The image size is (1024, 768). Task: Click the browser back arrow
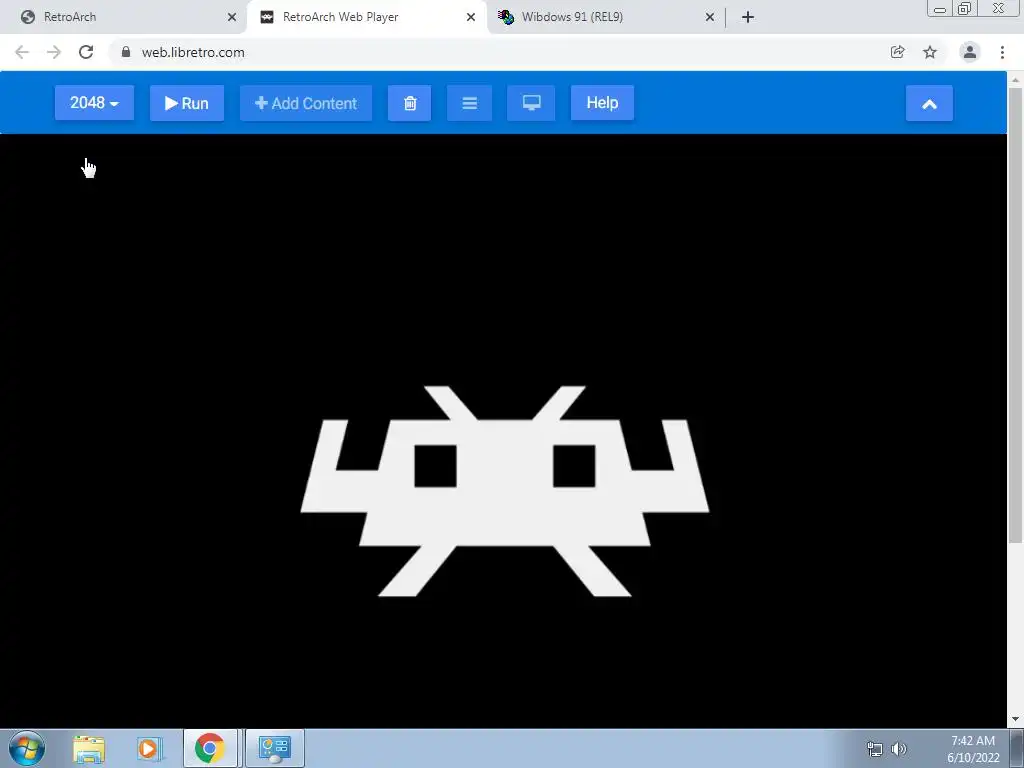22,52
